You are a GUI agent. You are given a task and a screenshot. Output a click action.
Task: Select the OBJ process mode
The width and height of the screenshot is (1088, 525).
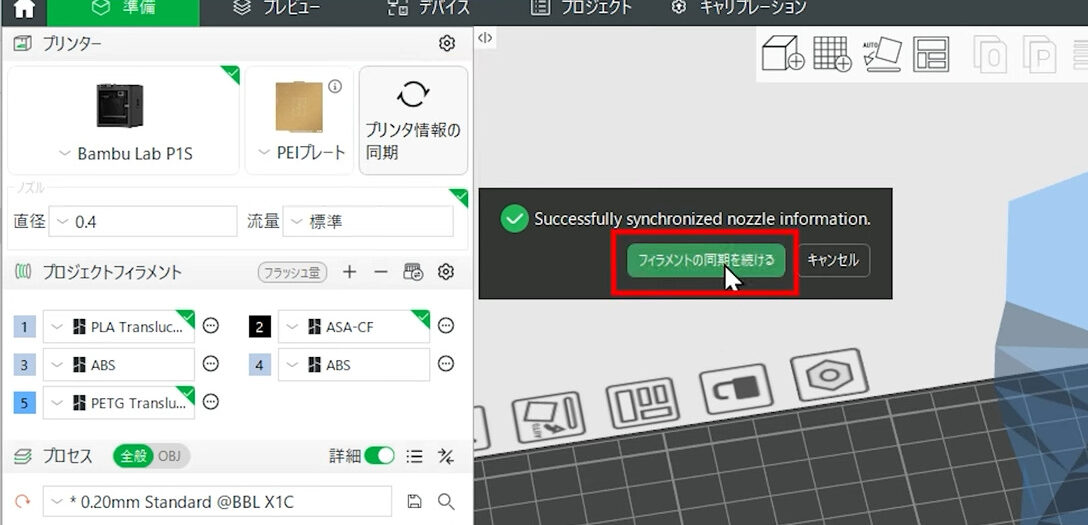(x=170, y=456)
